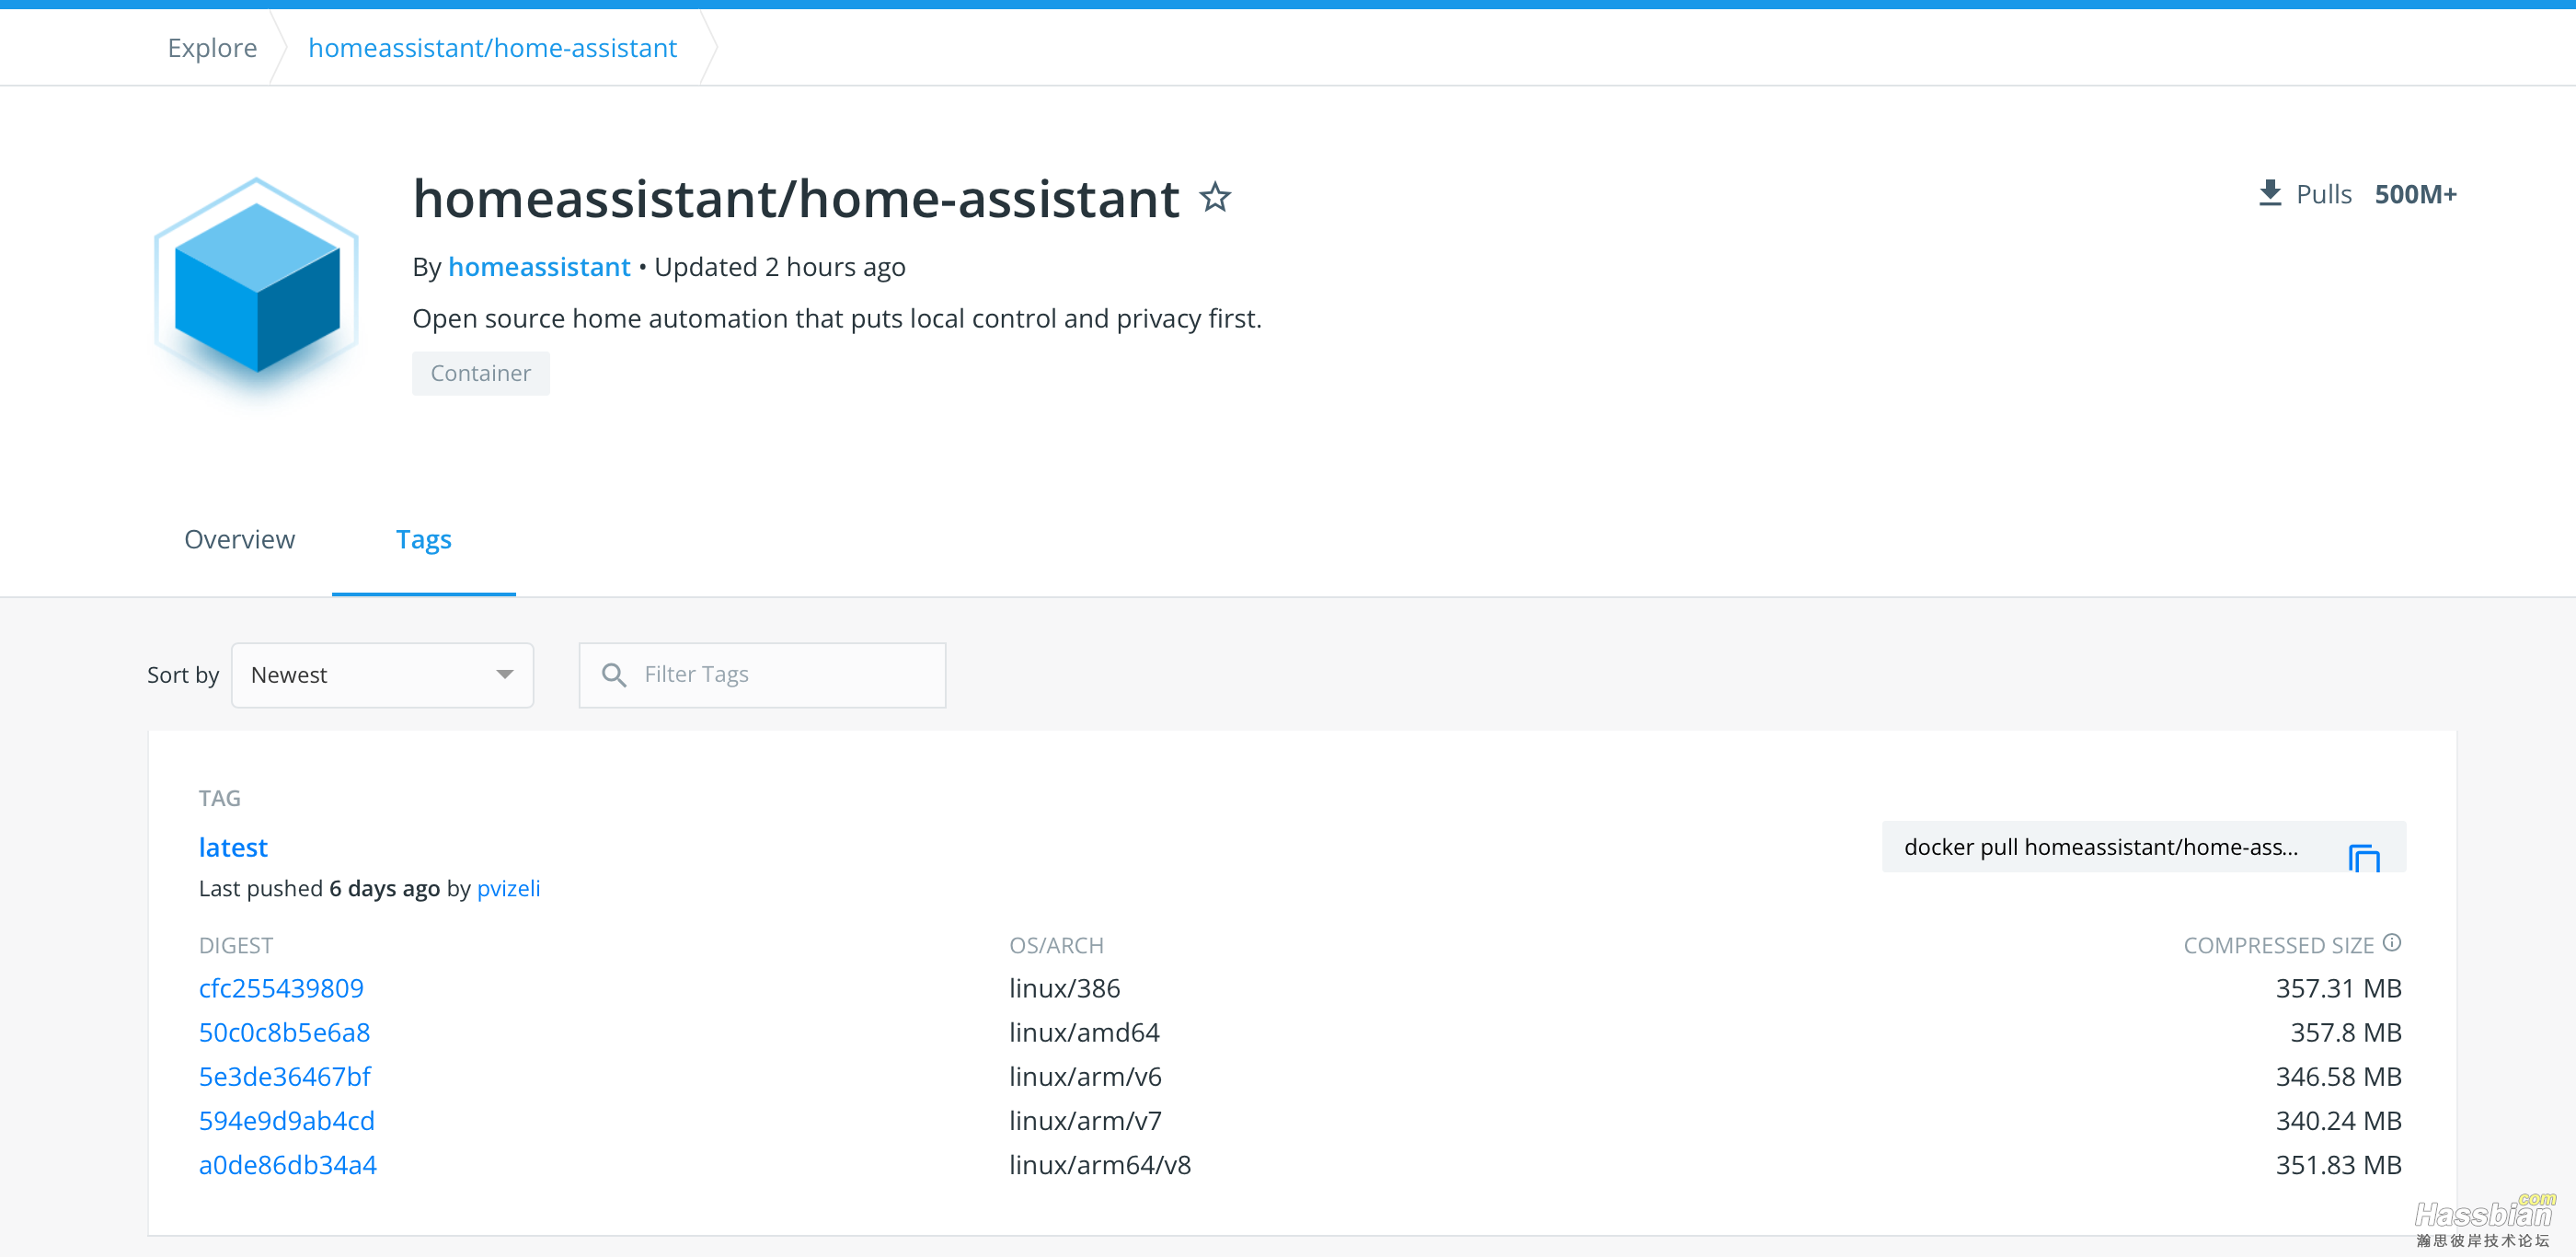
Task: Open pvizeli user profile link
Action: pyautogui.click(x=508, y=888)
